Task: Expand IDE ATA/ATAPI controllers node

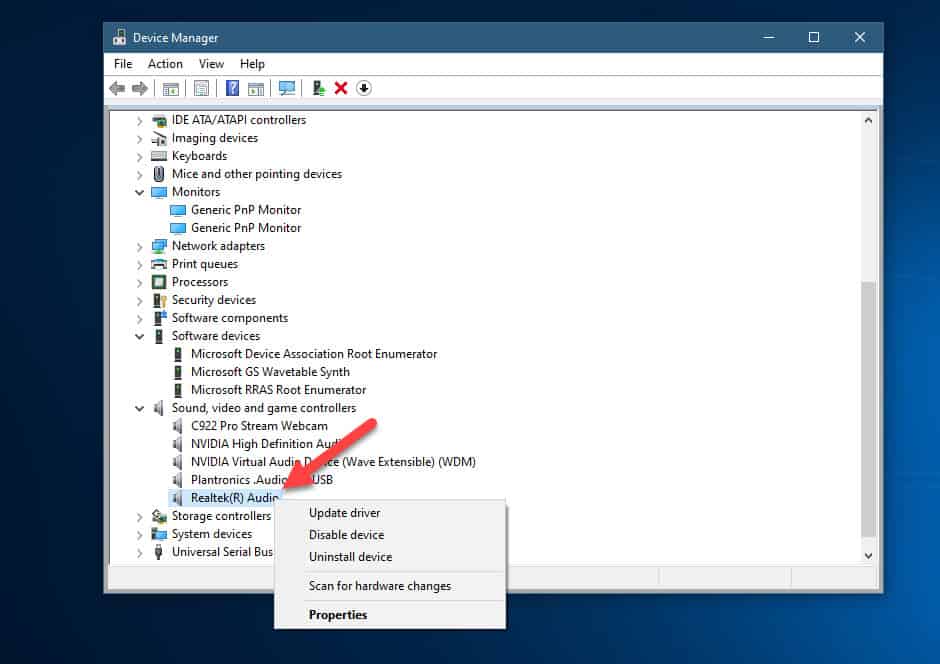Action: [139, 121]
